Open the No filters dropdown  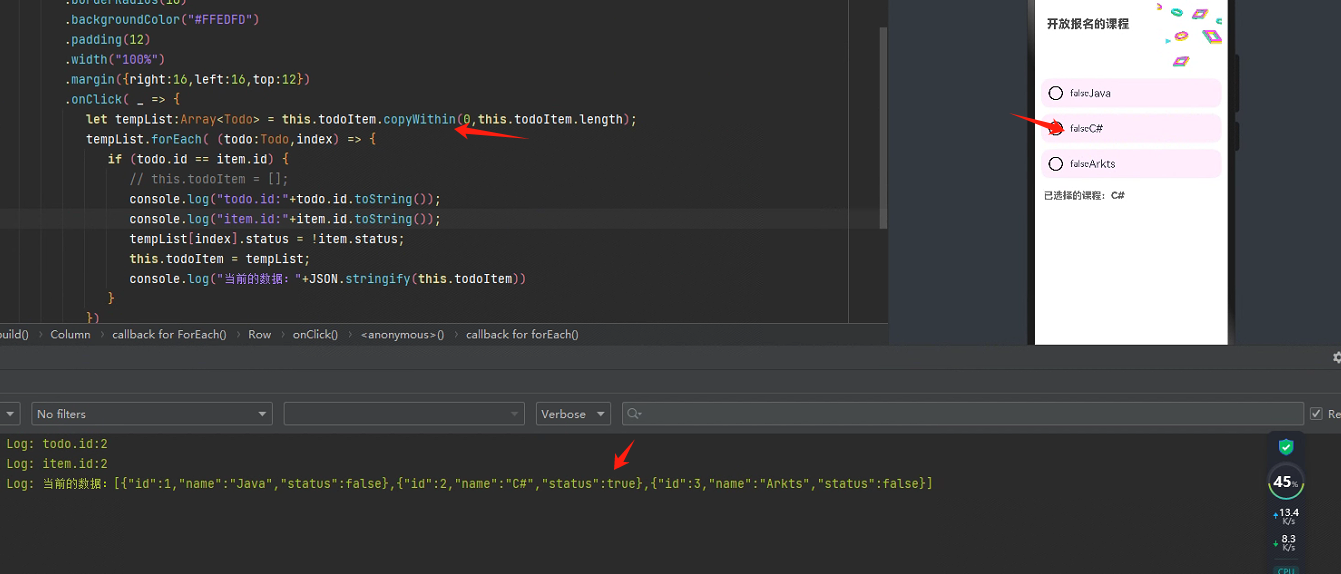coord(151,414)
